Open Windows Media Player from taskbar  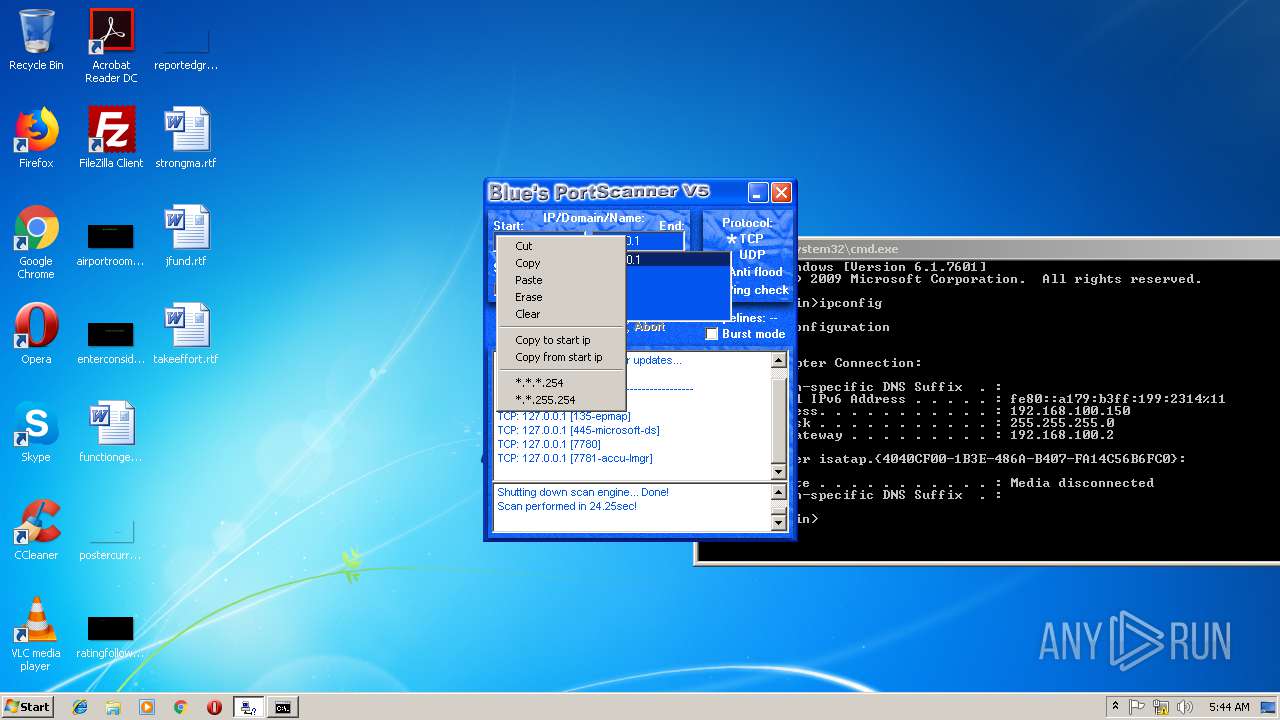coord(147,707)
